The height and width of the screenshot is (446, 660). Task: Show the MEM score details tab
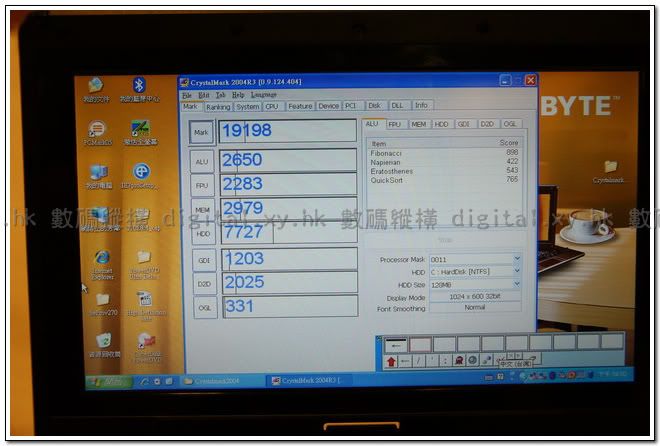coord(419,124)
